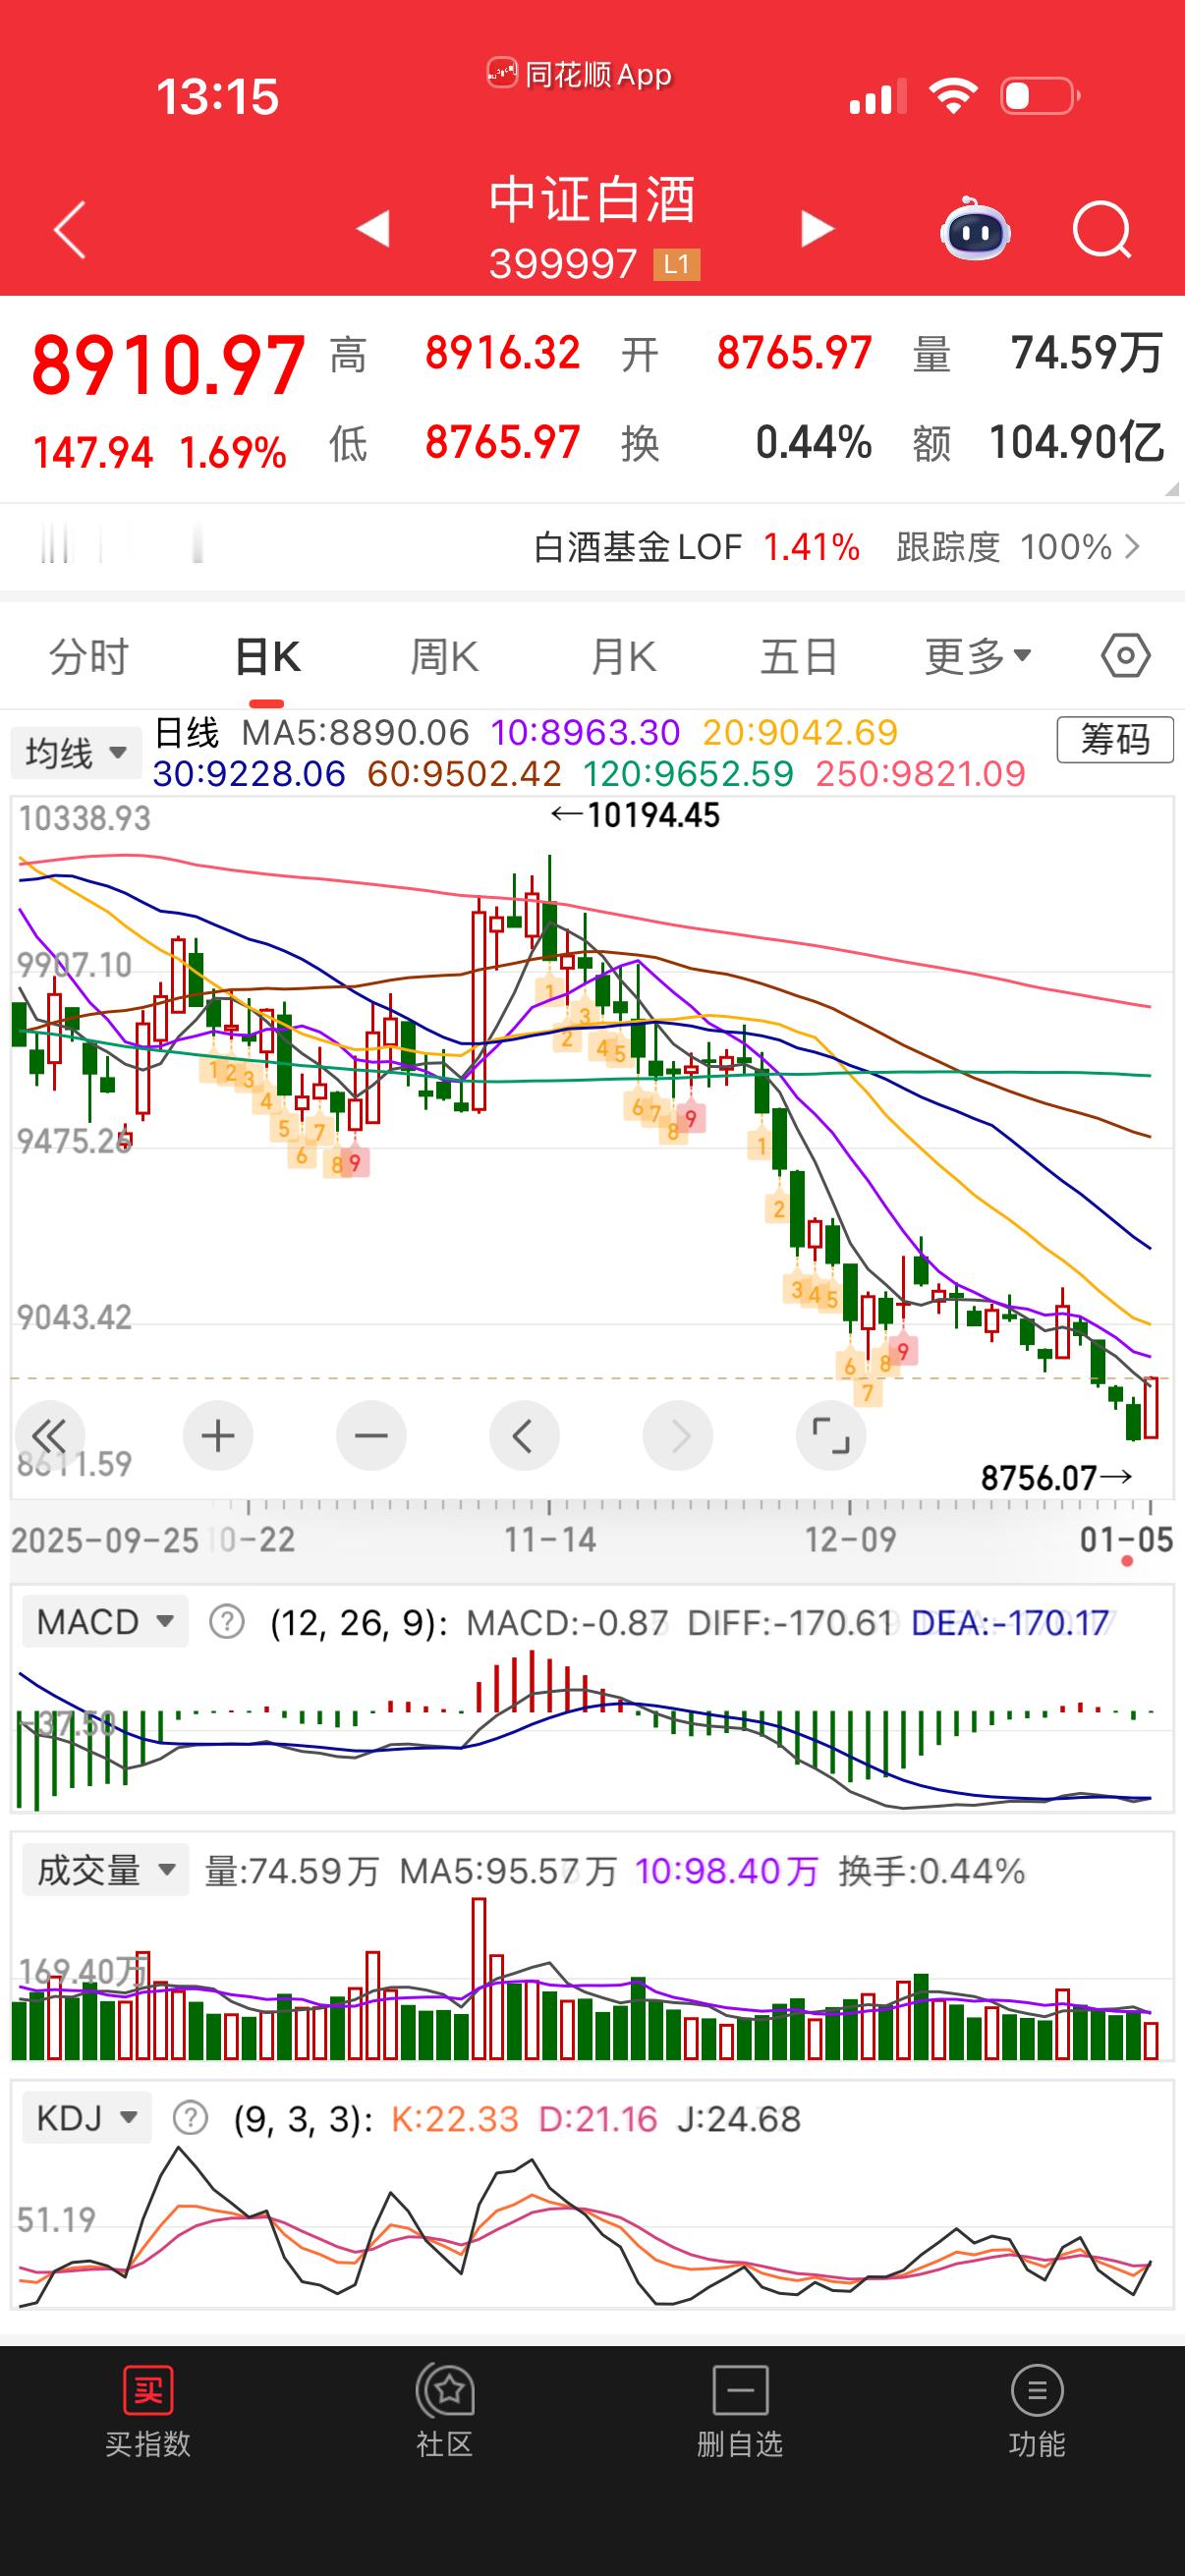Move chart cursor left one candle
Viewport: 1185px width, 2576px height.
(524, 1436)
